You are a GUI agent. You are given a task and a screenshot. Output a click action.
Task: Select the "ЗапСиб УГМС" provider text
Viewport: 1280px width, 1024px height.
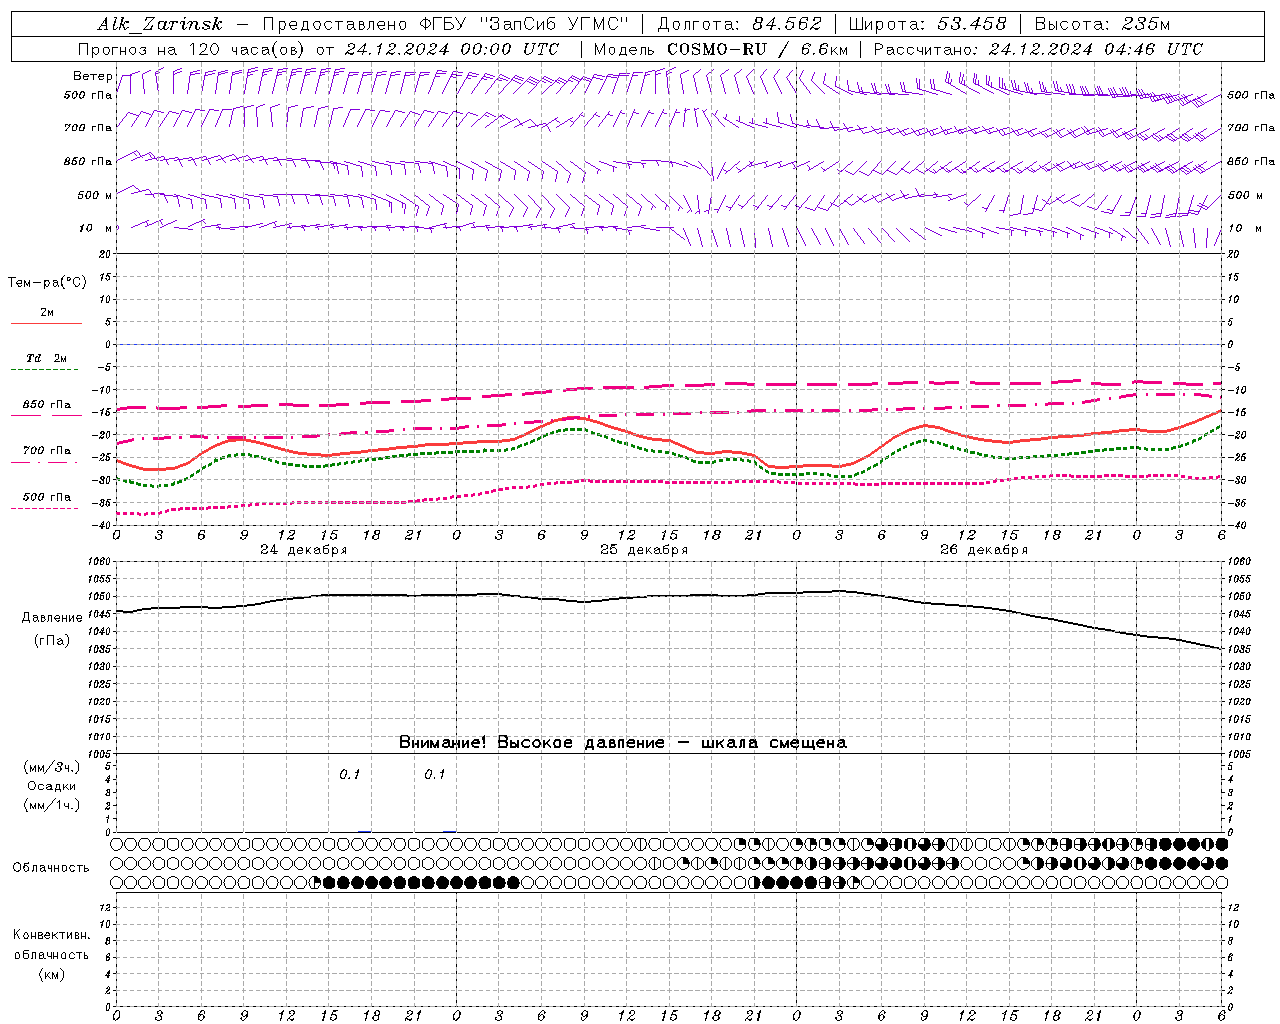click(x=554, y=24)
